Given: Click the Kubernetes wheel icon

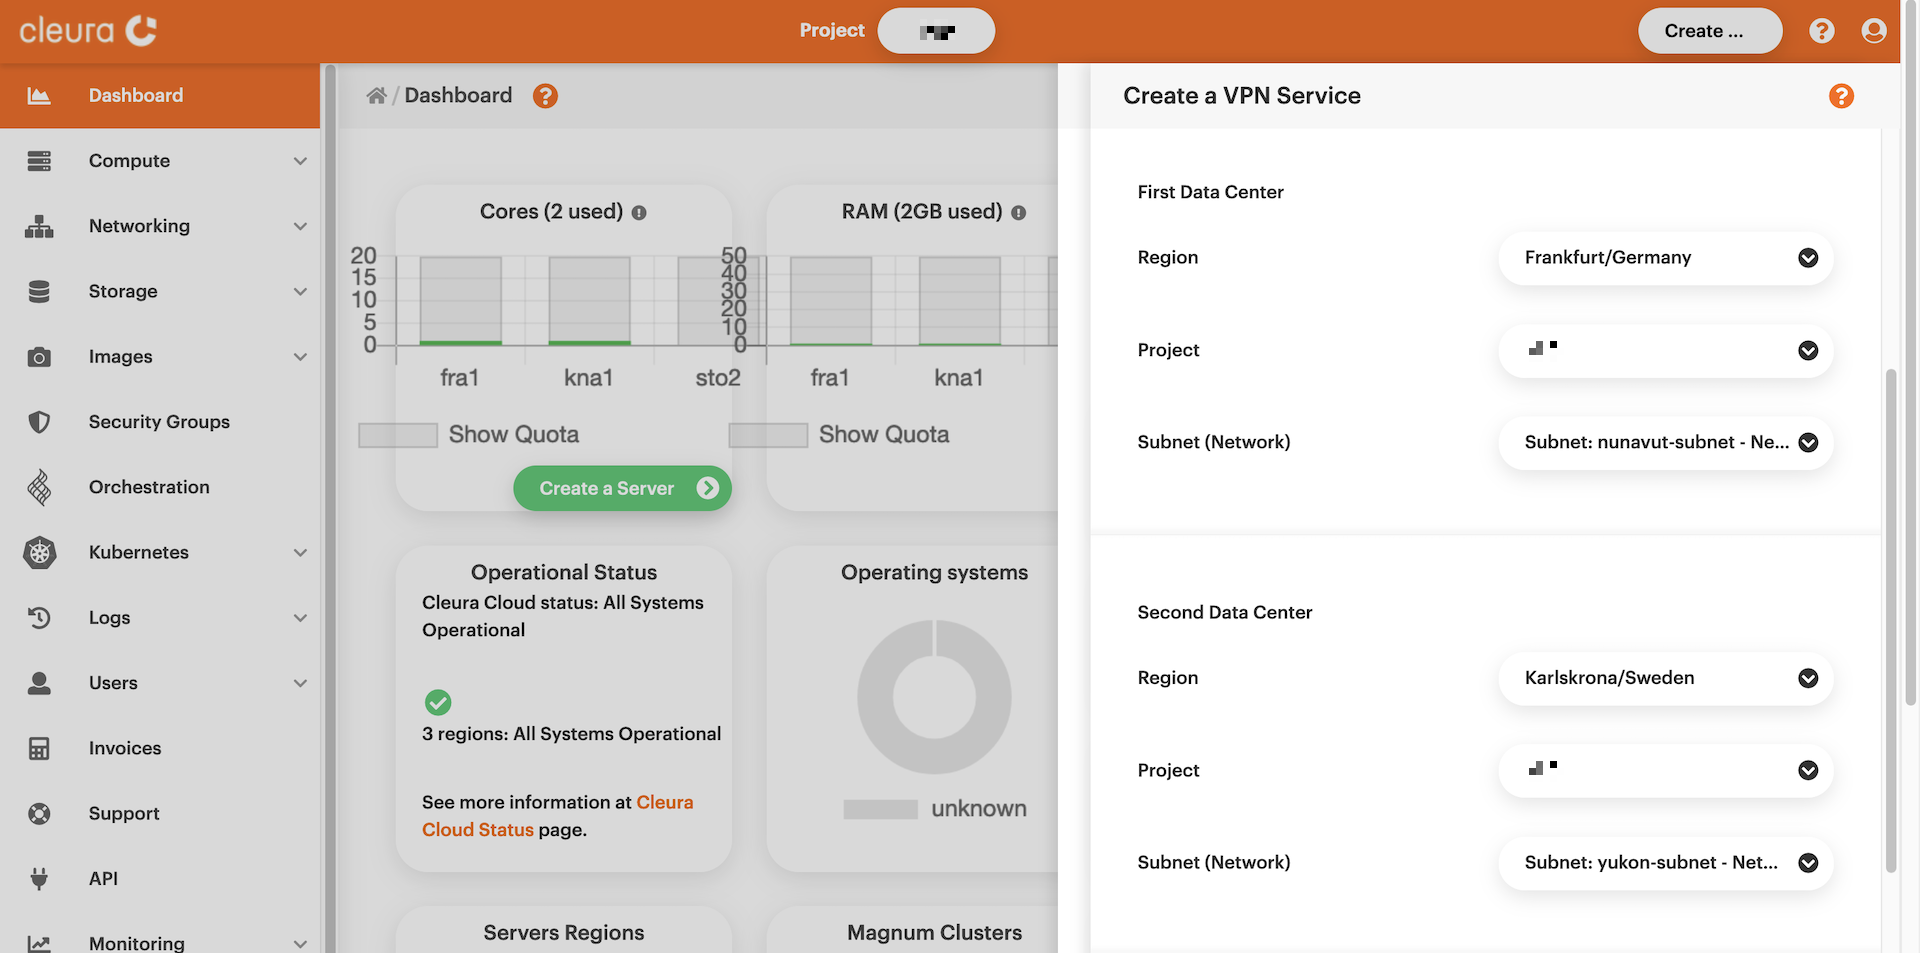Looking at the screenshot, I should [x=39, y=552].
